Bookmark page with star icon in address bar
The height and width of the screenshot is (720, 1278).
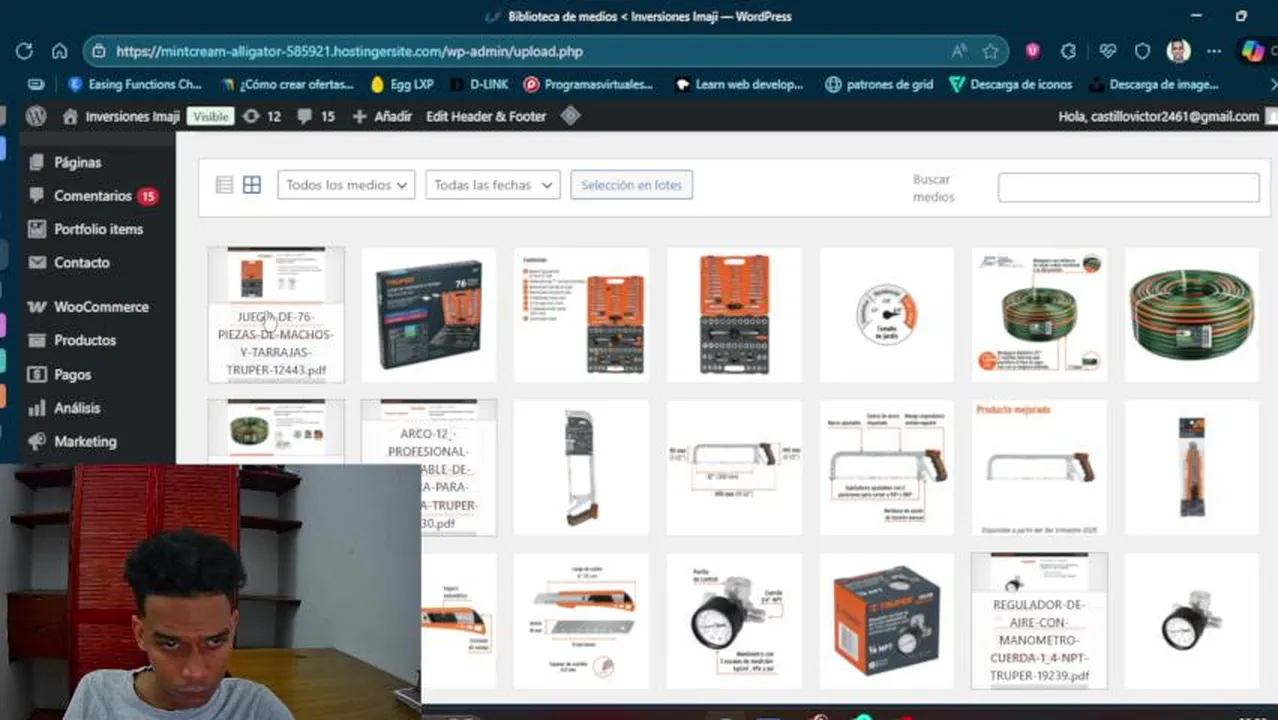[990, 51]
